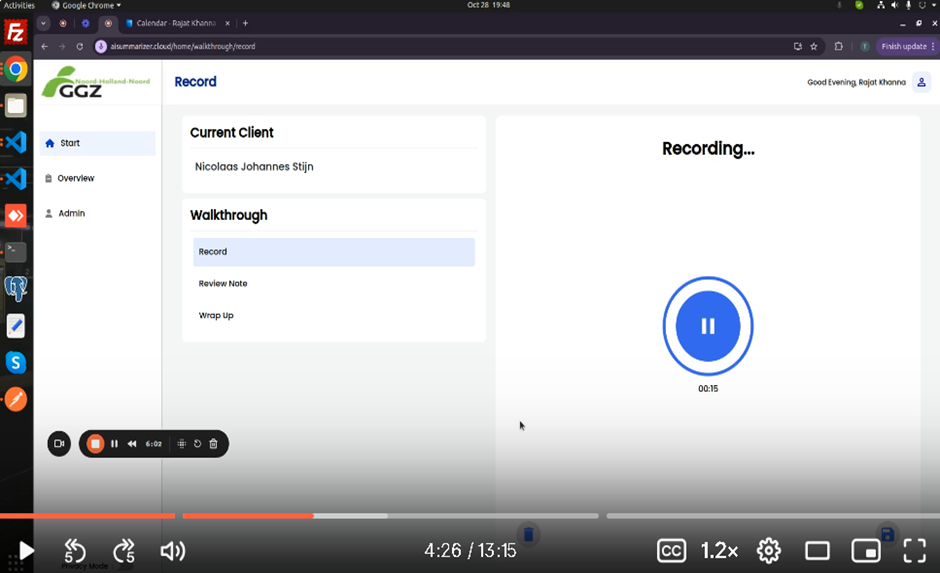Skip forward 5 seconds in the video

pos(124,551)
